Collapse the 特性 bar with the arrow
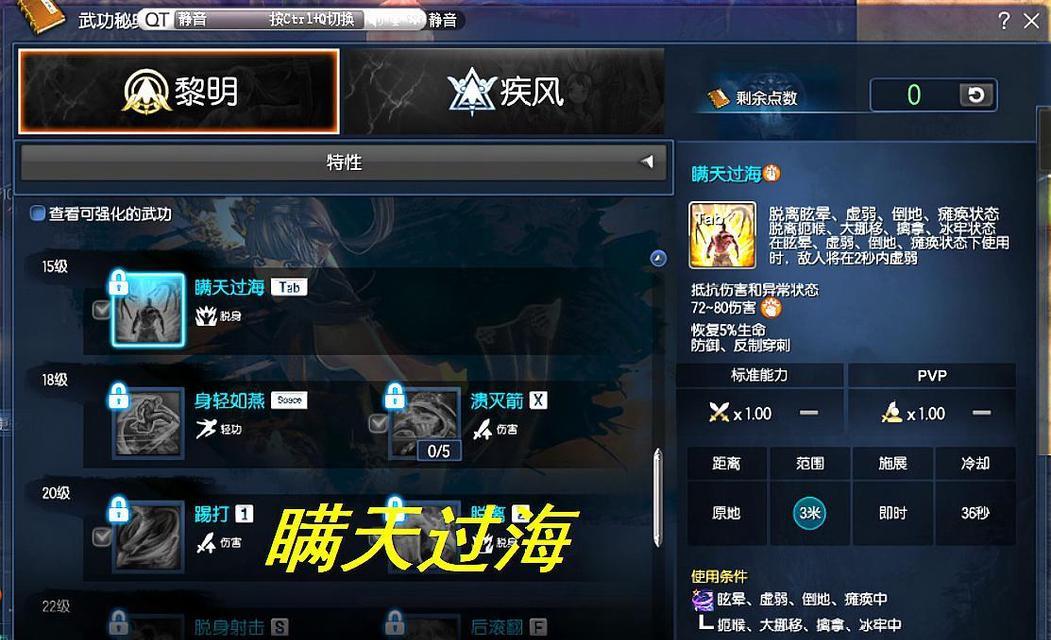Image resolution: width=1051 pixels, height=640 pixels. [x=647, y=162]
